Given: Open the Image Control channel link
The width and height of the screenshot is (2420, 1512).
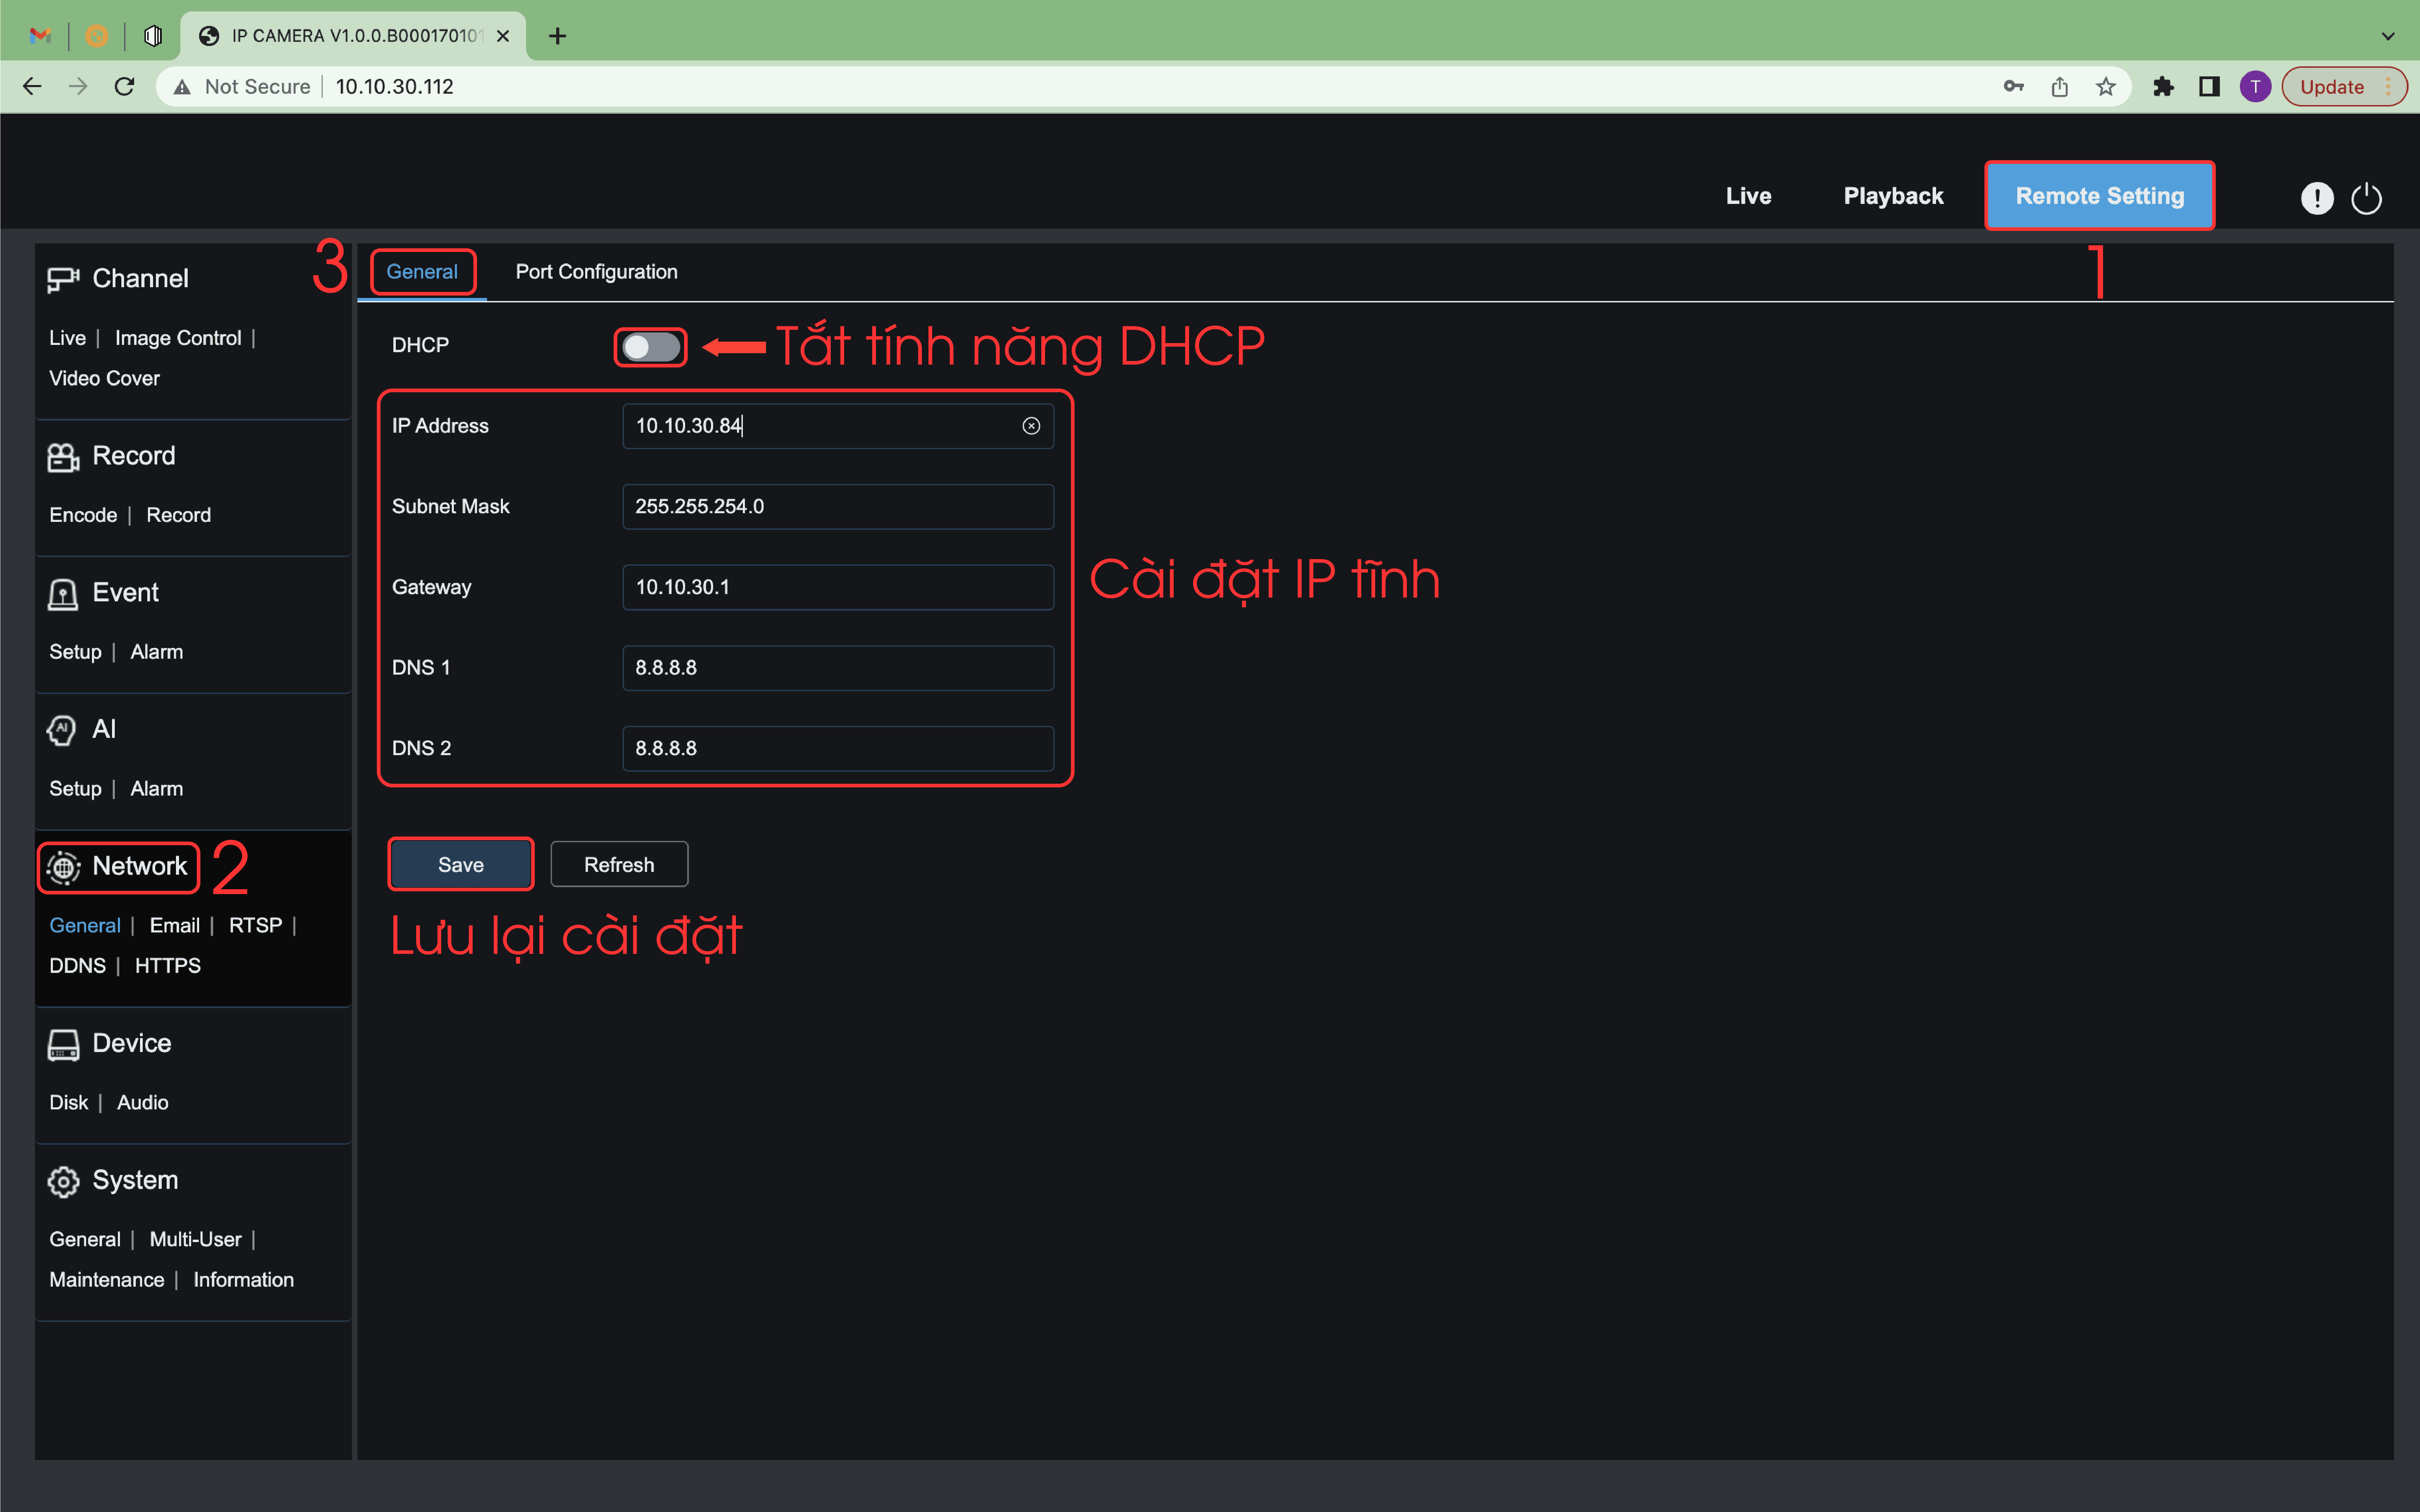Looking at the screenshot, I should (178, 338).
